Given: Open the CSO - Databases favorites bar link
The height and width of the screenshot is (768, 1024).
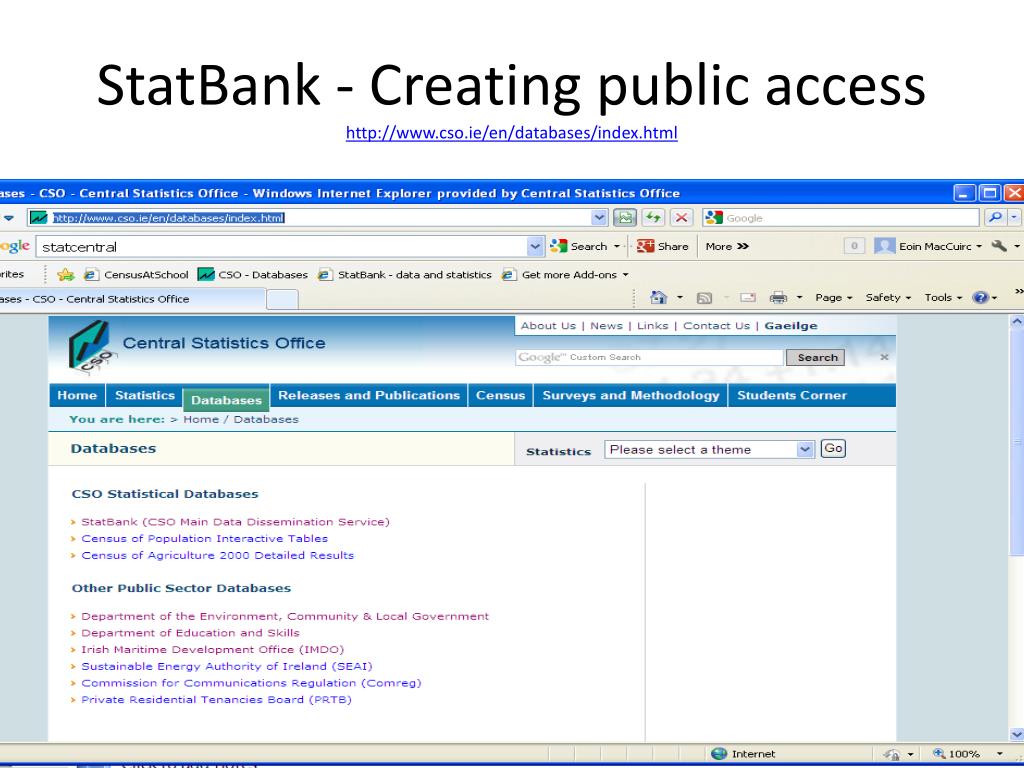Looking at the screenshot, I should pos(253,275).
